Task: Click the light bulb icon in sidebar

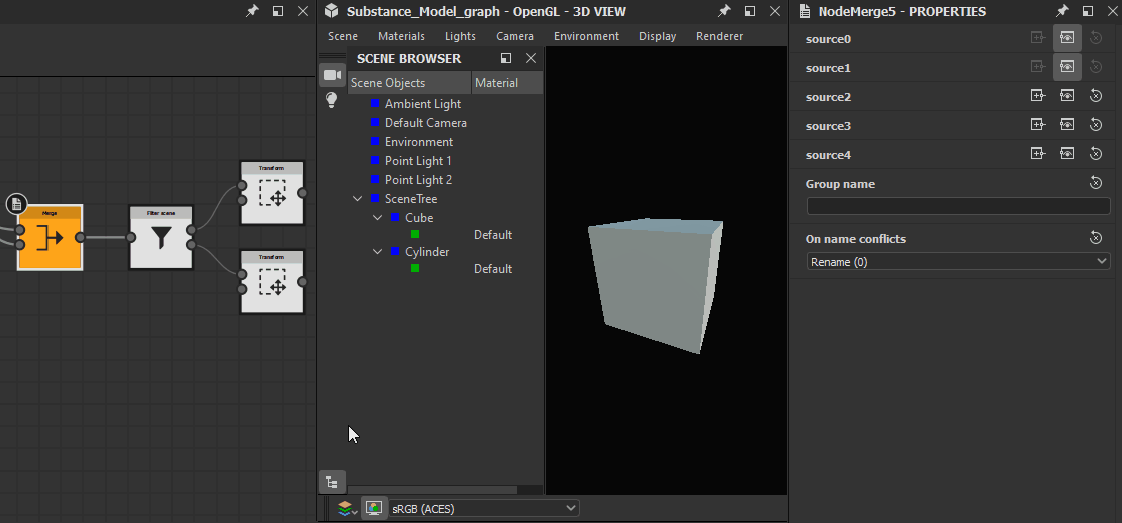Action: (332, 100)
